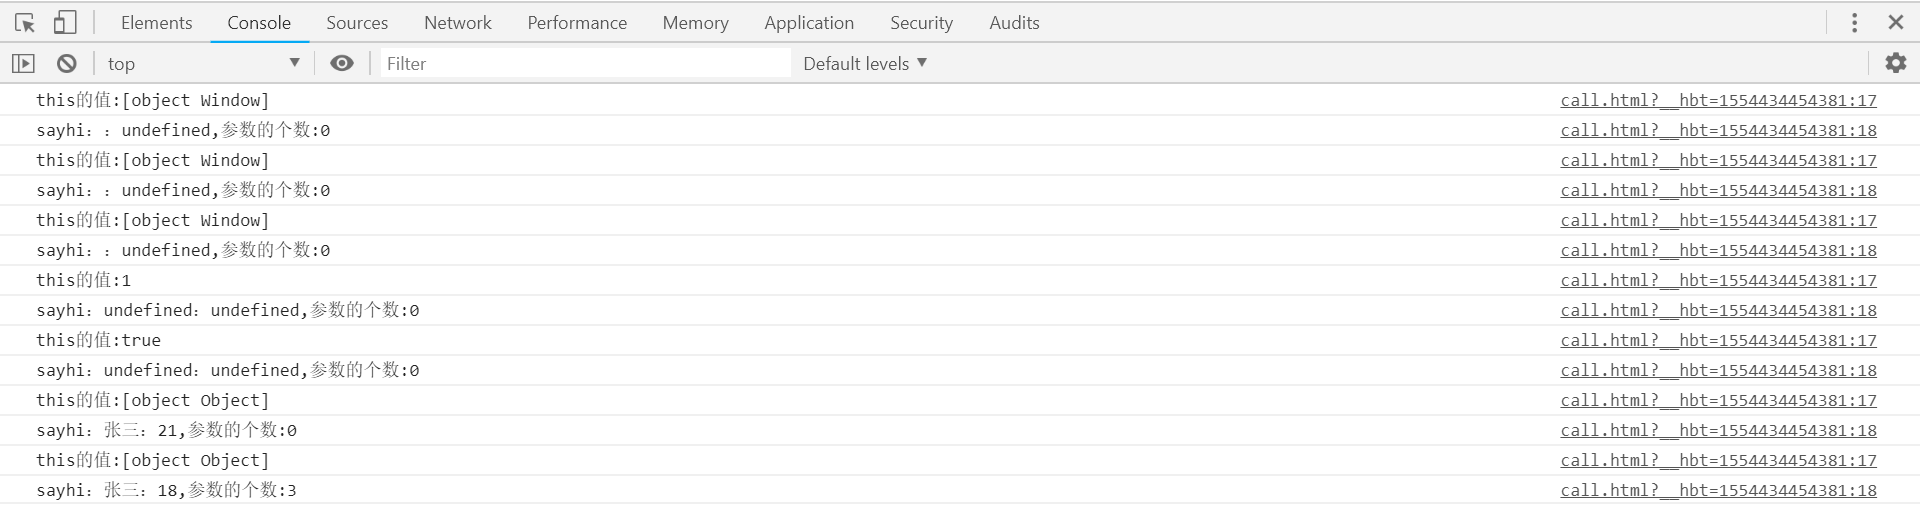Switch to the Elements tab

point(156,22)
